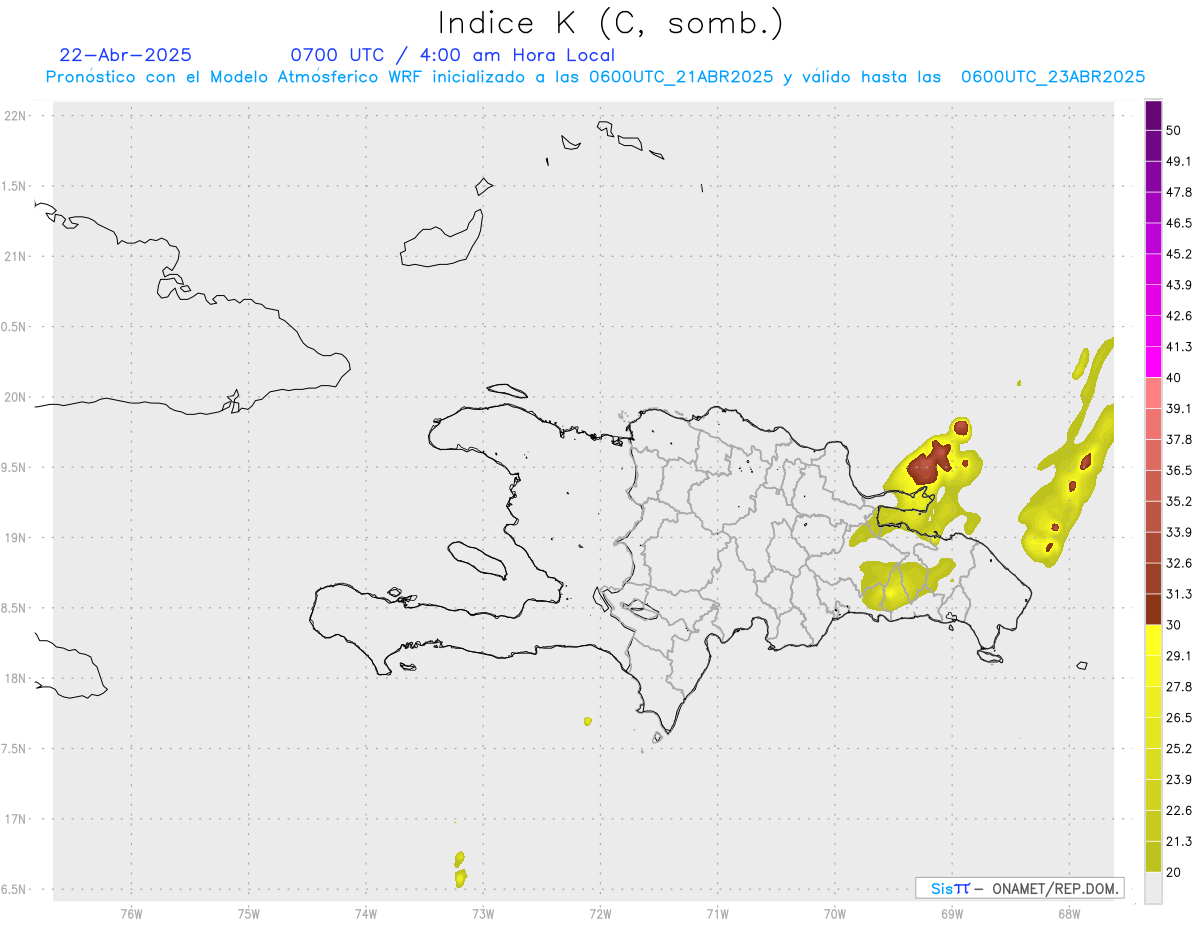
Task: Click the latitude label "19N"
Action: 16,538
